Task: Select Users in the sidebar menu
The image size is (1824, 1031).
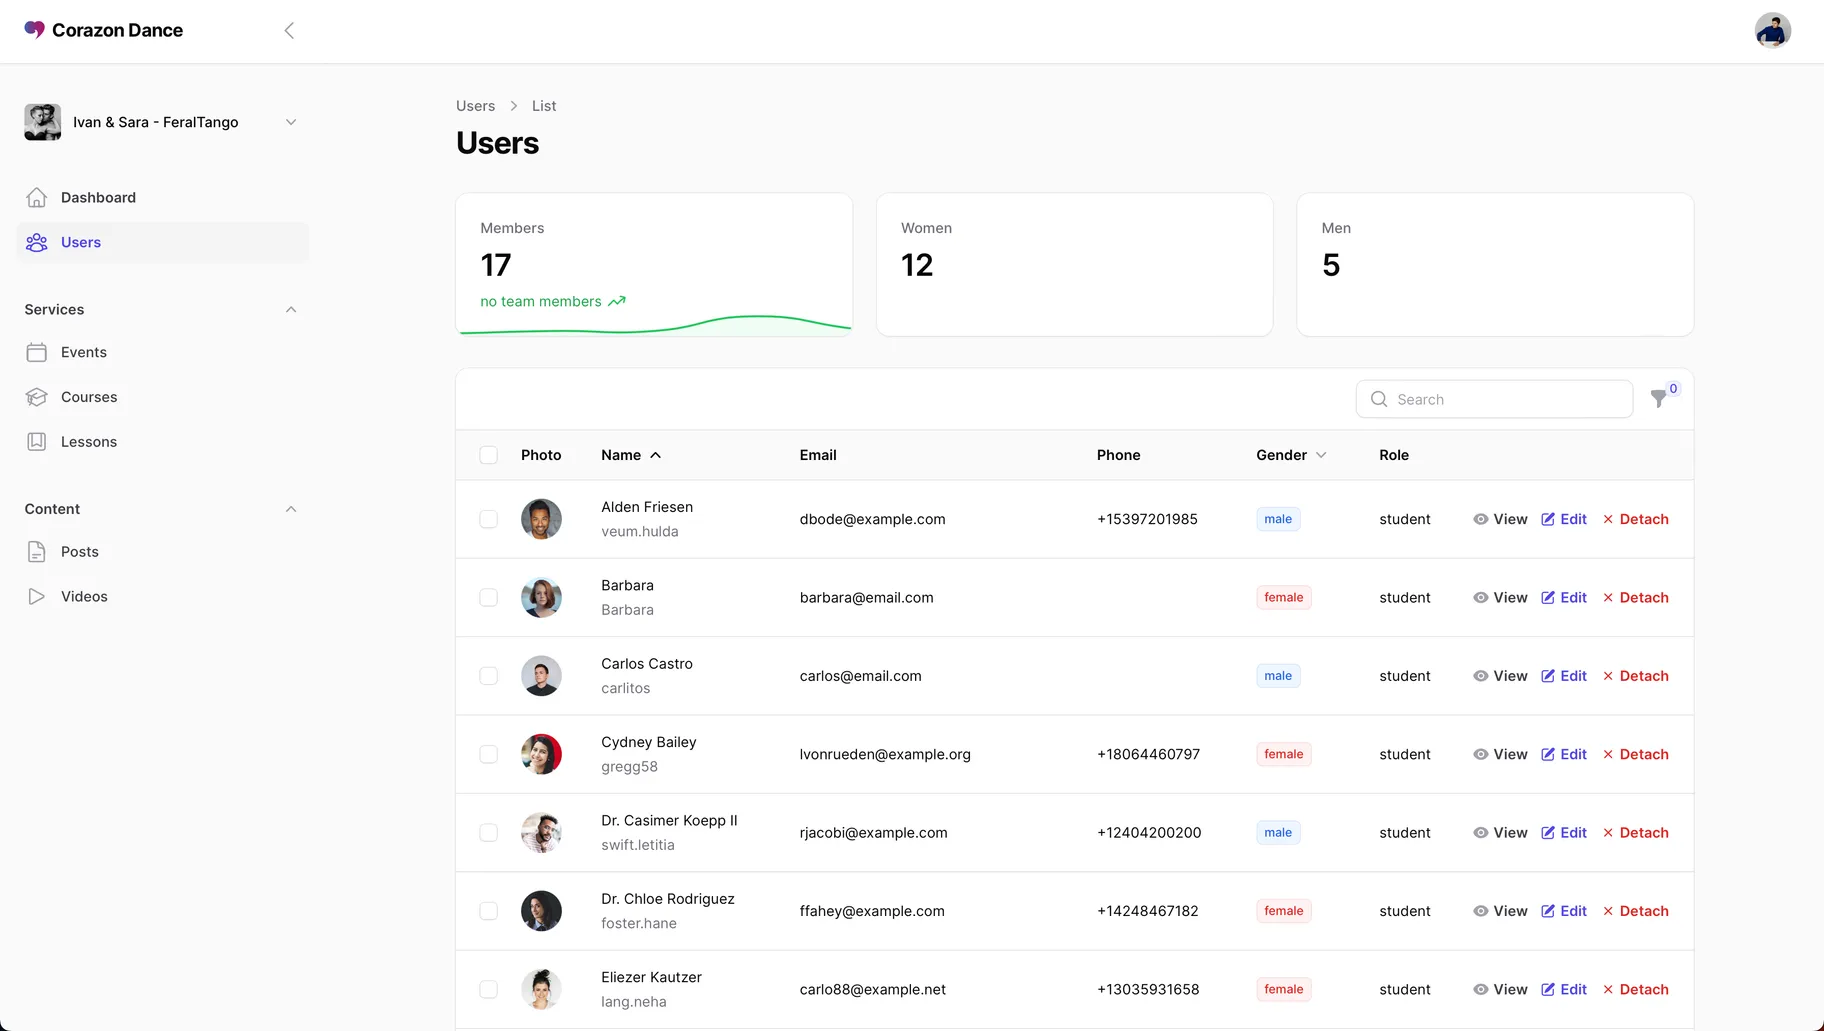Action: click(x=80, y=242)
